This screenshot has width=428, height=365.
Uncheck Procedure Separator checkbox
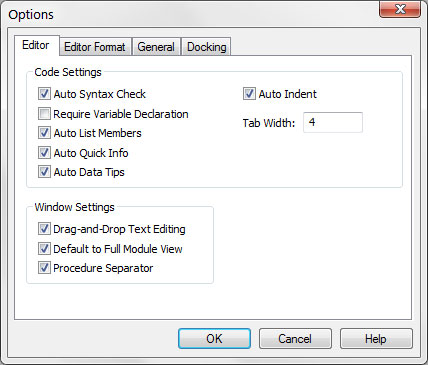click(x=44, y=268)
